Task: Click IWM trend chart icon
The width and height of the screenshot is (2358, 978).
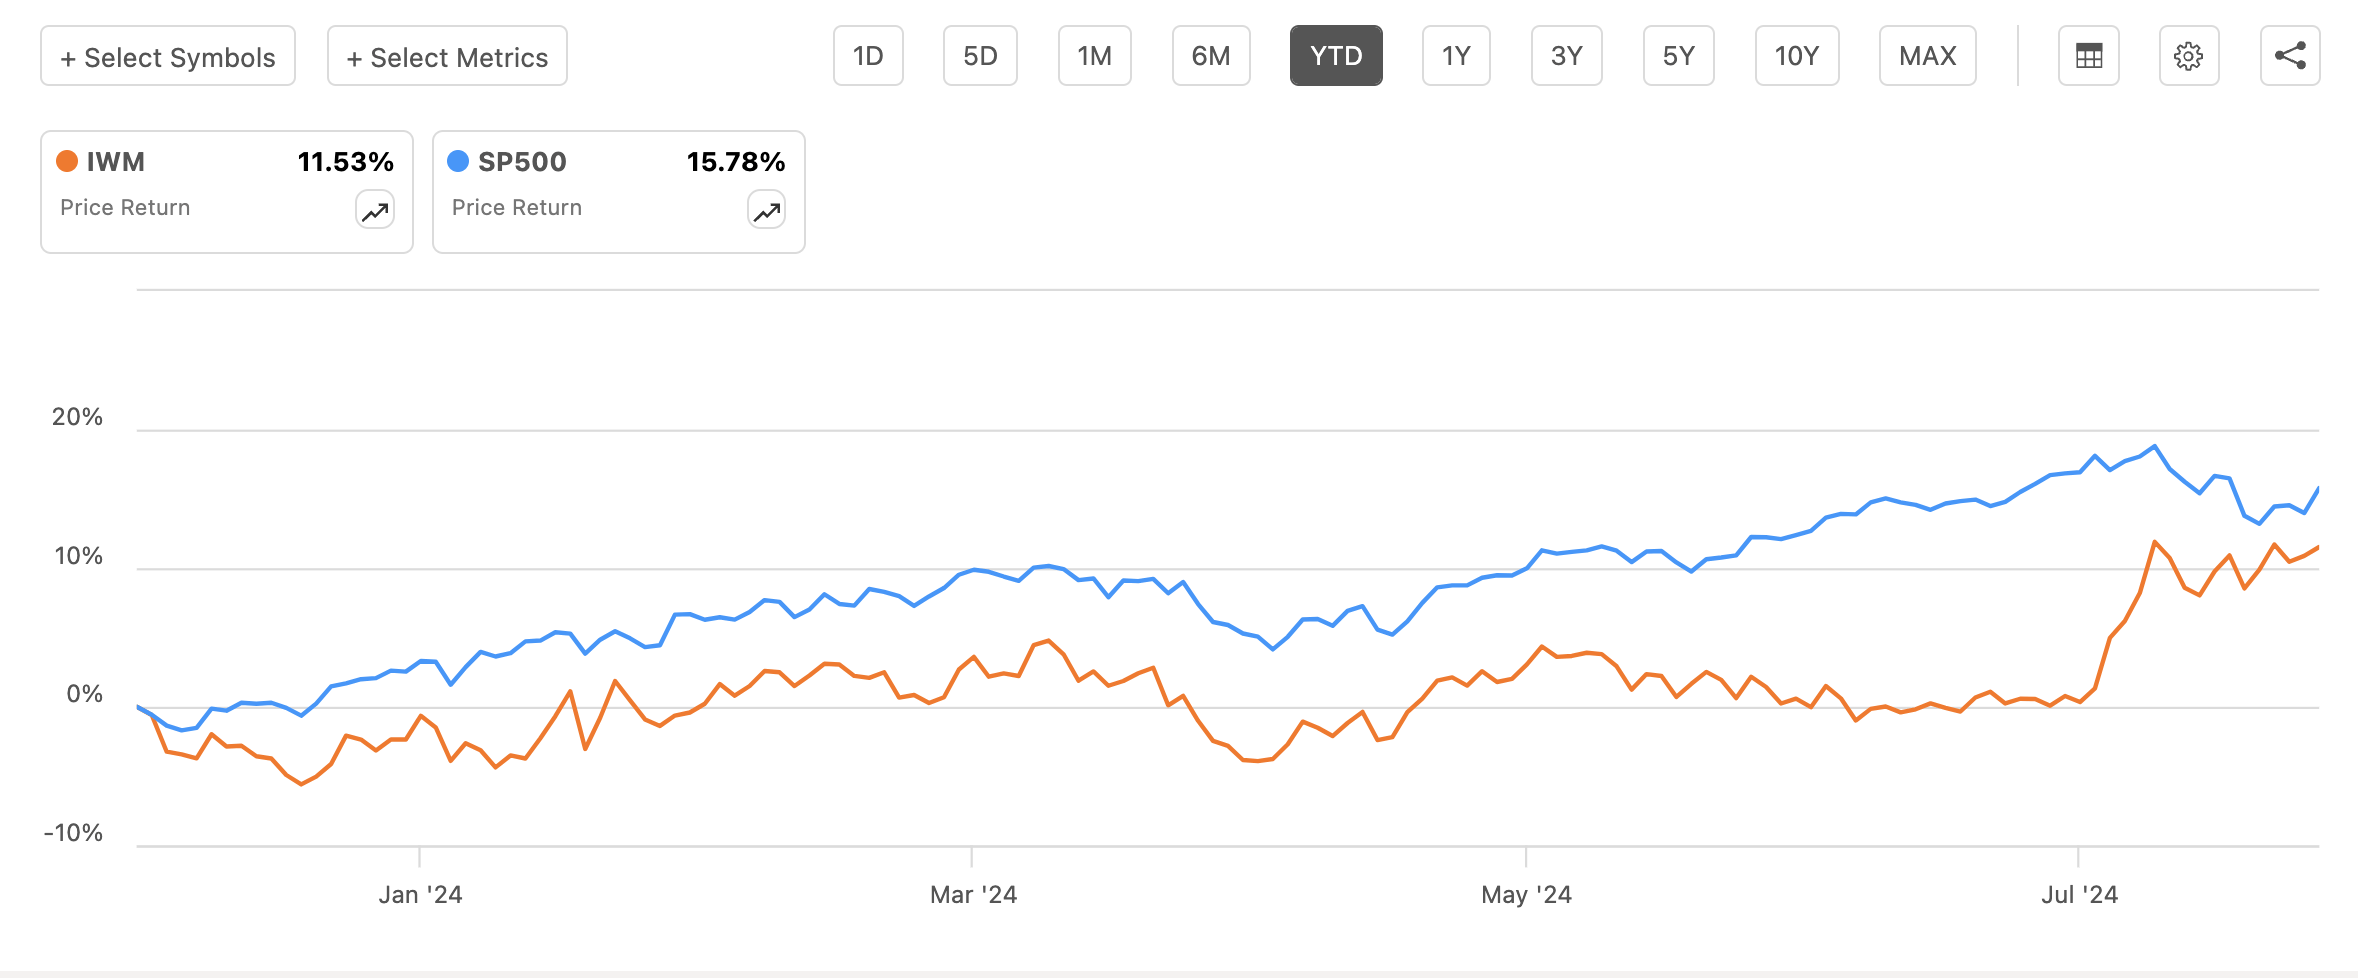Action: (375, 211)
